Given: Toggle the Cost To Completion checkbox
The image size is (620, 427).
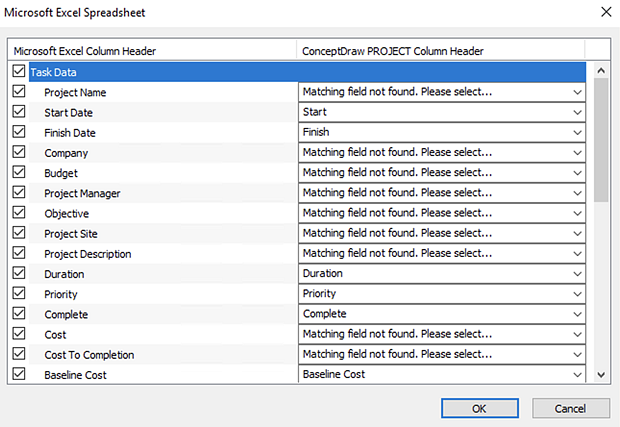Looking at the screenshot, I should click(x=19, y=353).
